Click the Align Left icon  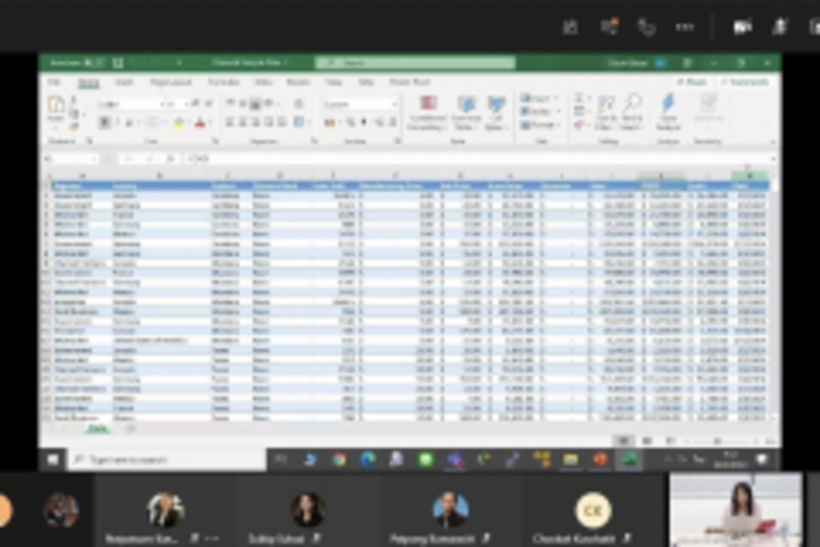tap(230, 122)
